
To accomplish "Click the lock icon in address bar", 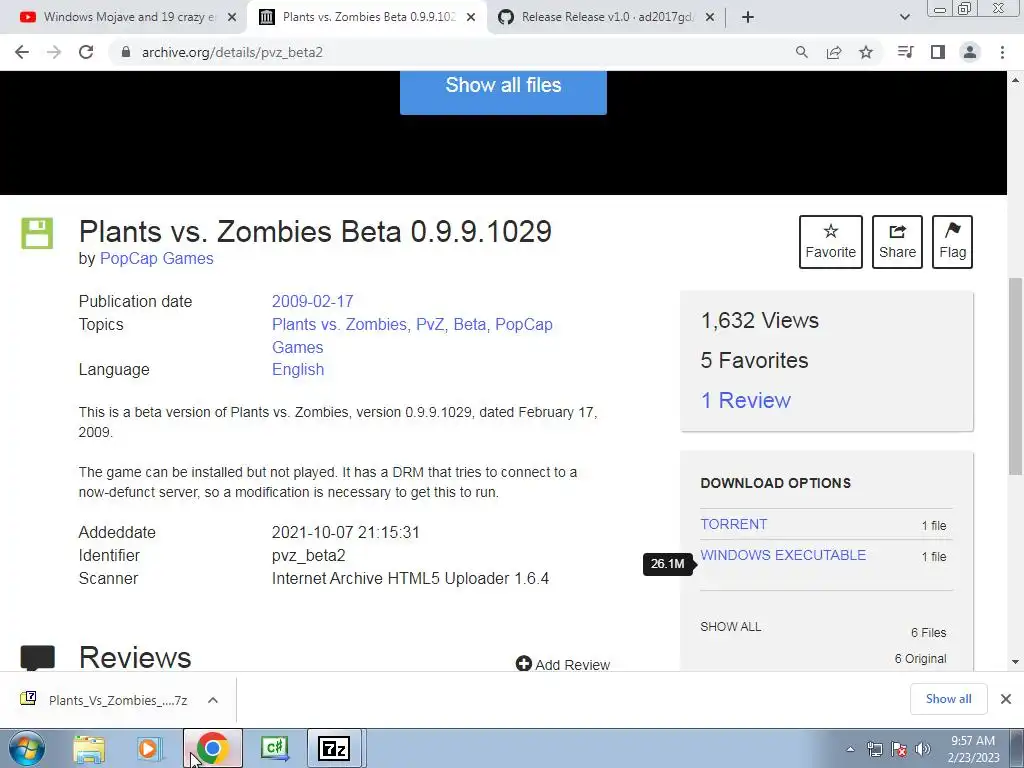I will pos(126,52).
